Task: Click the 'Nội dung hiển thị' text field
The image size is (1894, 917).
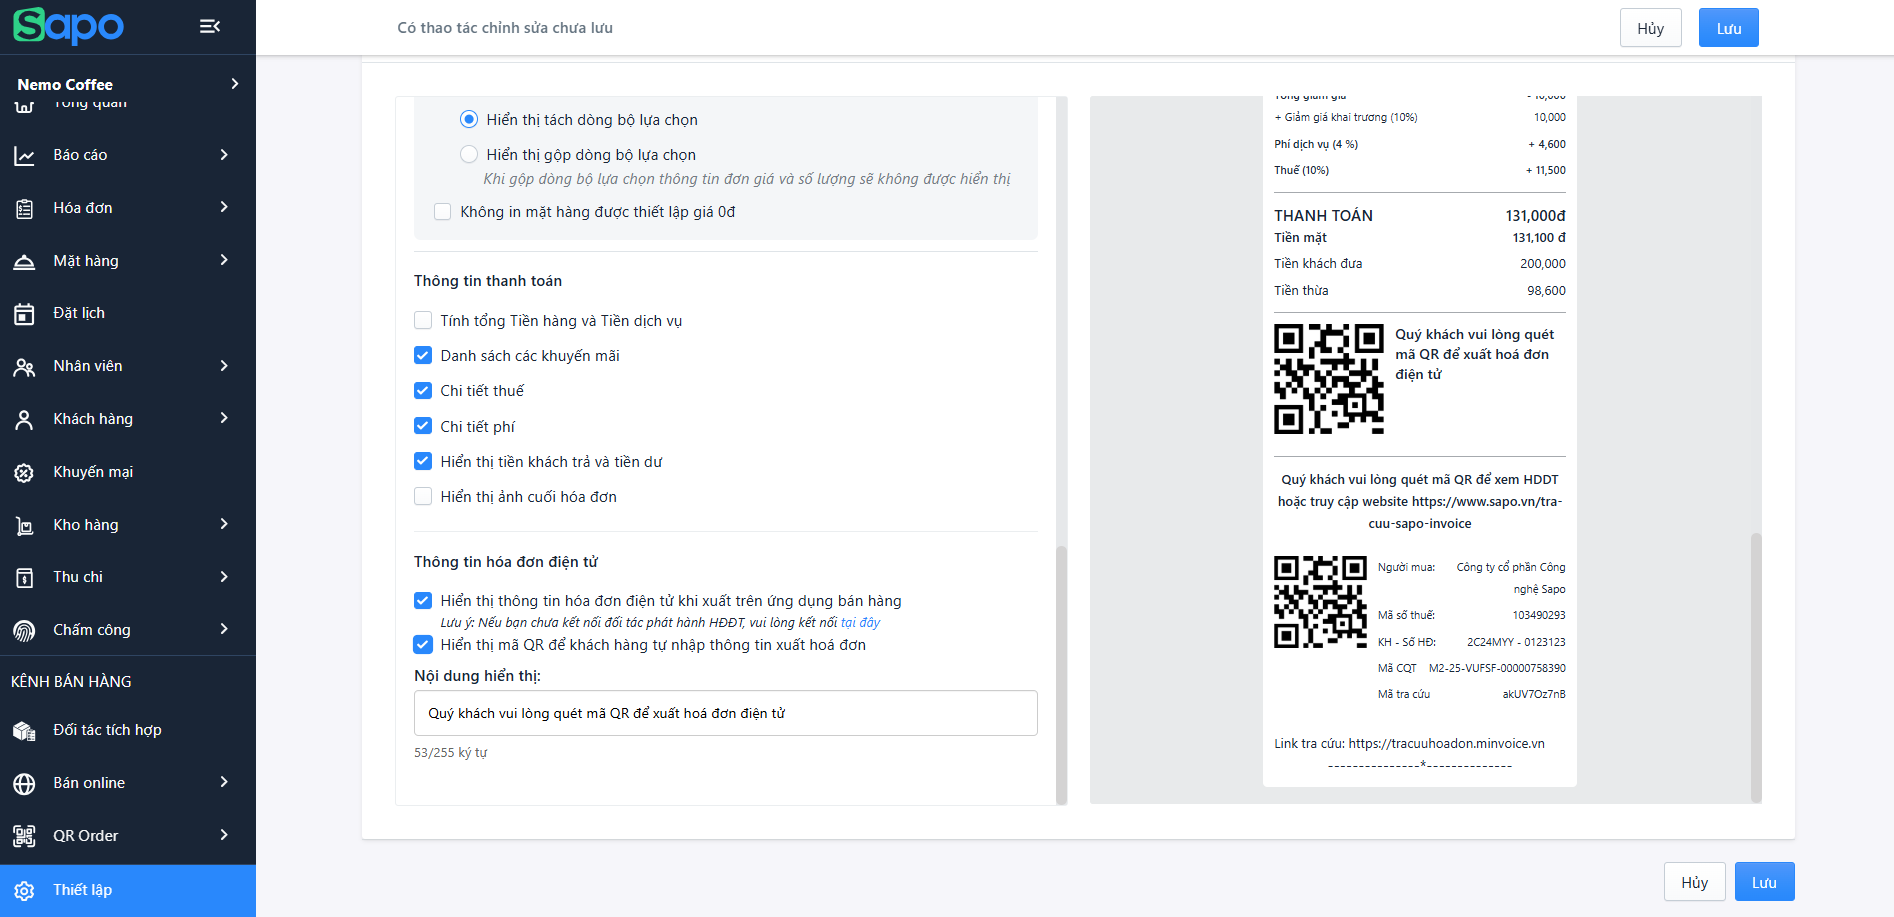Action: coord(725,713)
